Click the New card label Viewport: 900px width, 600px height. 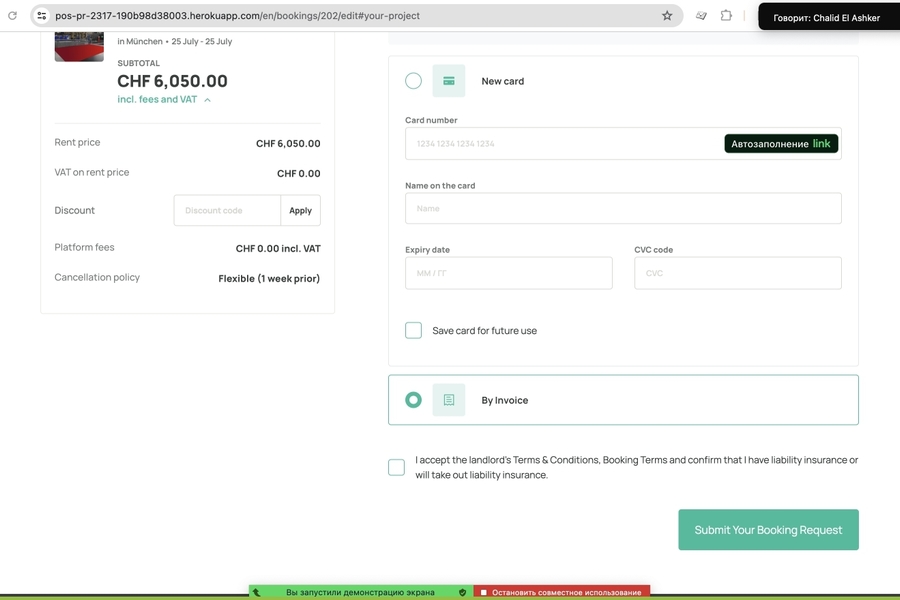pos(503,82)
